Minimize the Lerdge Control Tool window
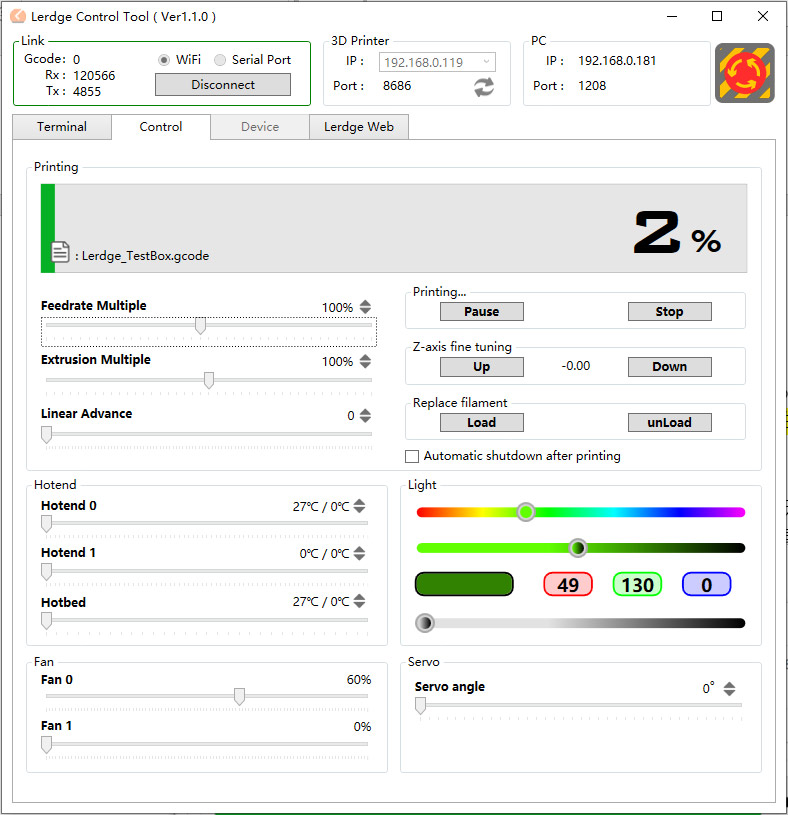Screen dimensions: 788x815 coord(672,17)
